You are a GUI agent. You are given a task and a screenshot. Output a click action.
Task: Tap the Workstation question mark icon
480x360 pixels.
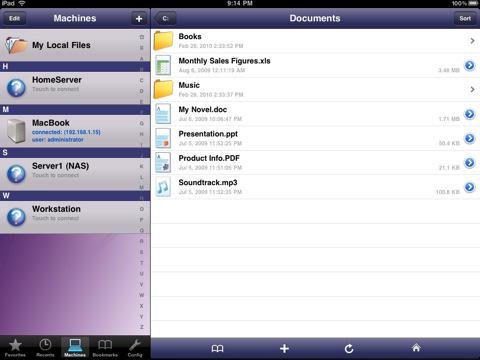(16, 217)
